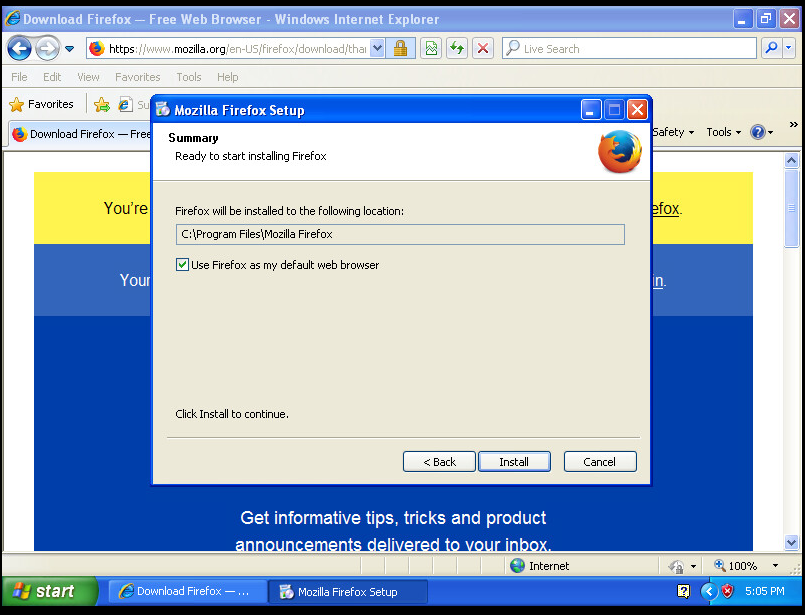
Task: Click the 100% zoom level button
Action: click(736, 566)
